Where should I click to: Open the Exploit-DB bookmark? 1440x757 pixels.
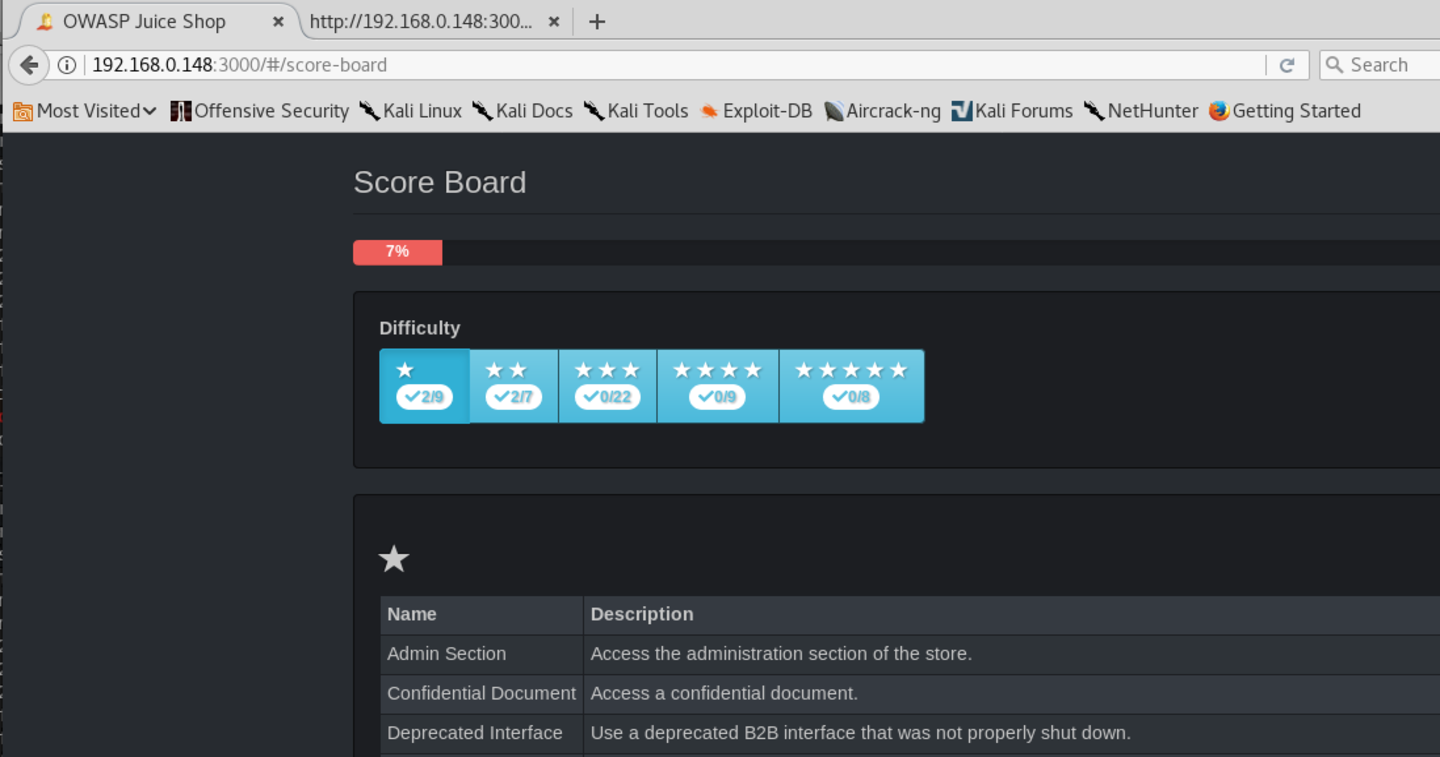tap(756, 111)
